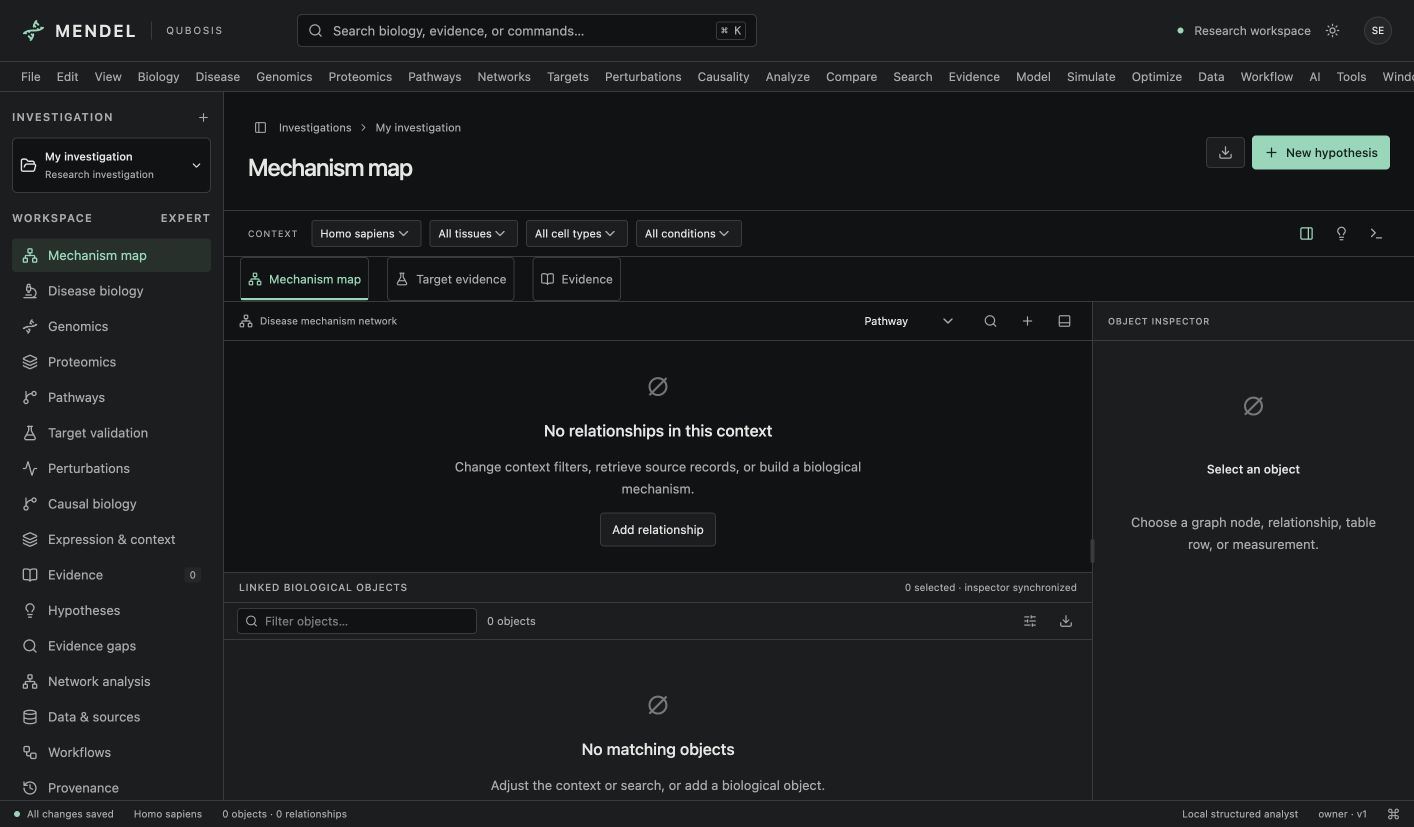Go to Genomics in the workspace sidebar
Screen dimensions: 1414x827
coord(111,327)
